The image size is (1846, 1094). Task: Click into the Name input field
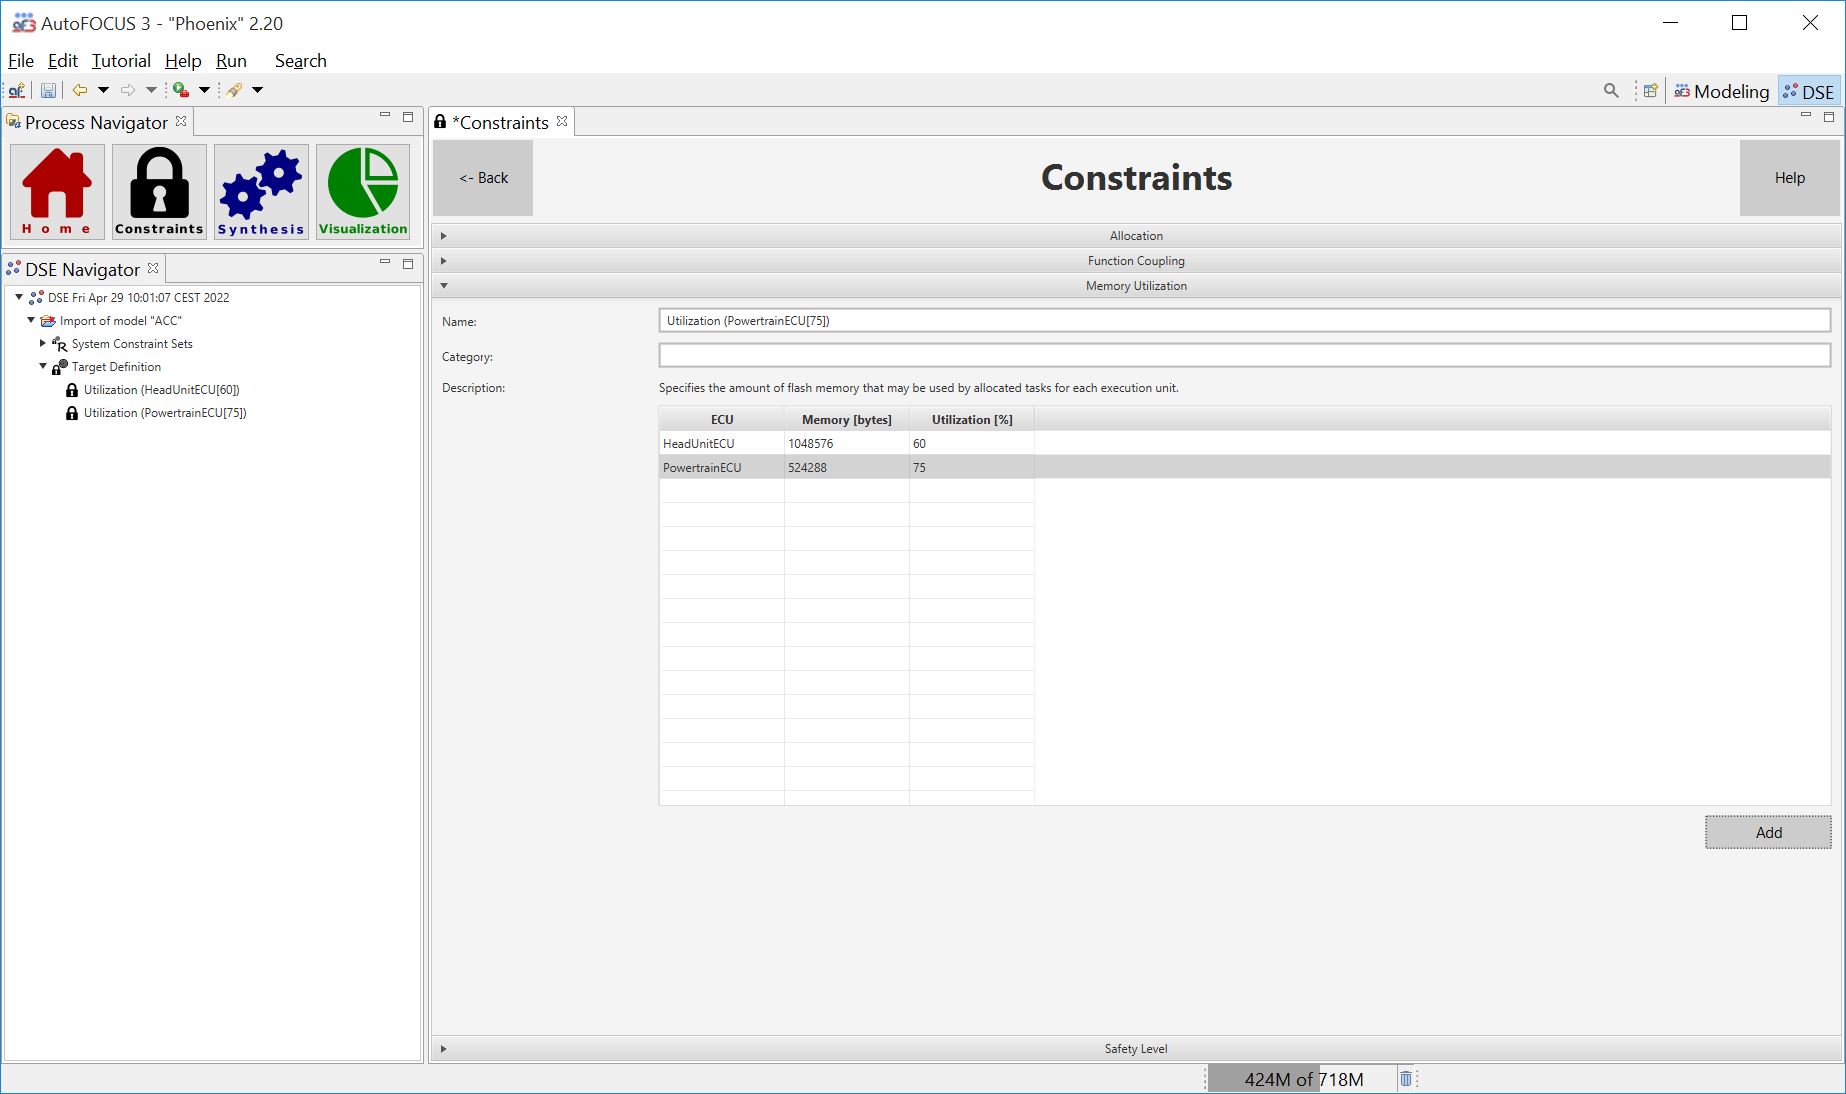[1244, 321]
